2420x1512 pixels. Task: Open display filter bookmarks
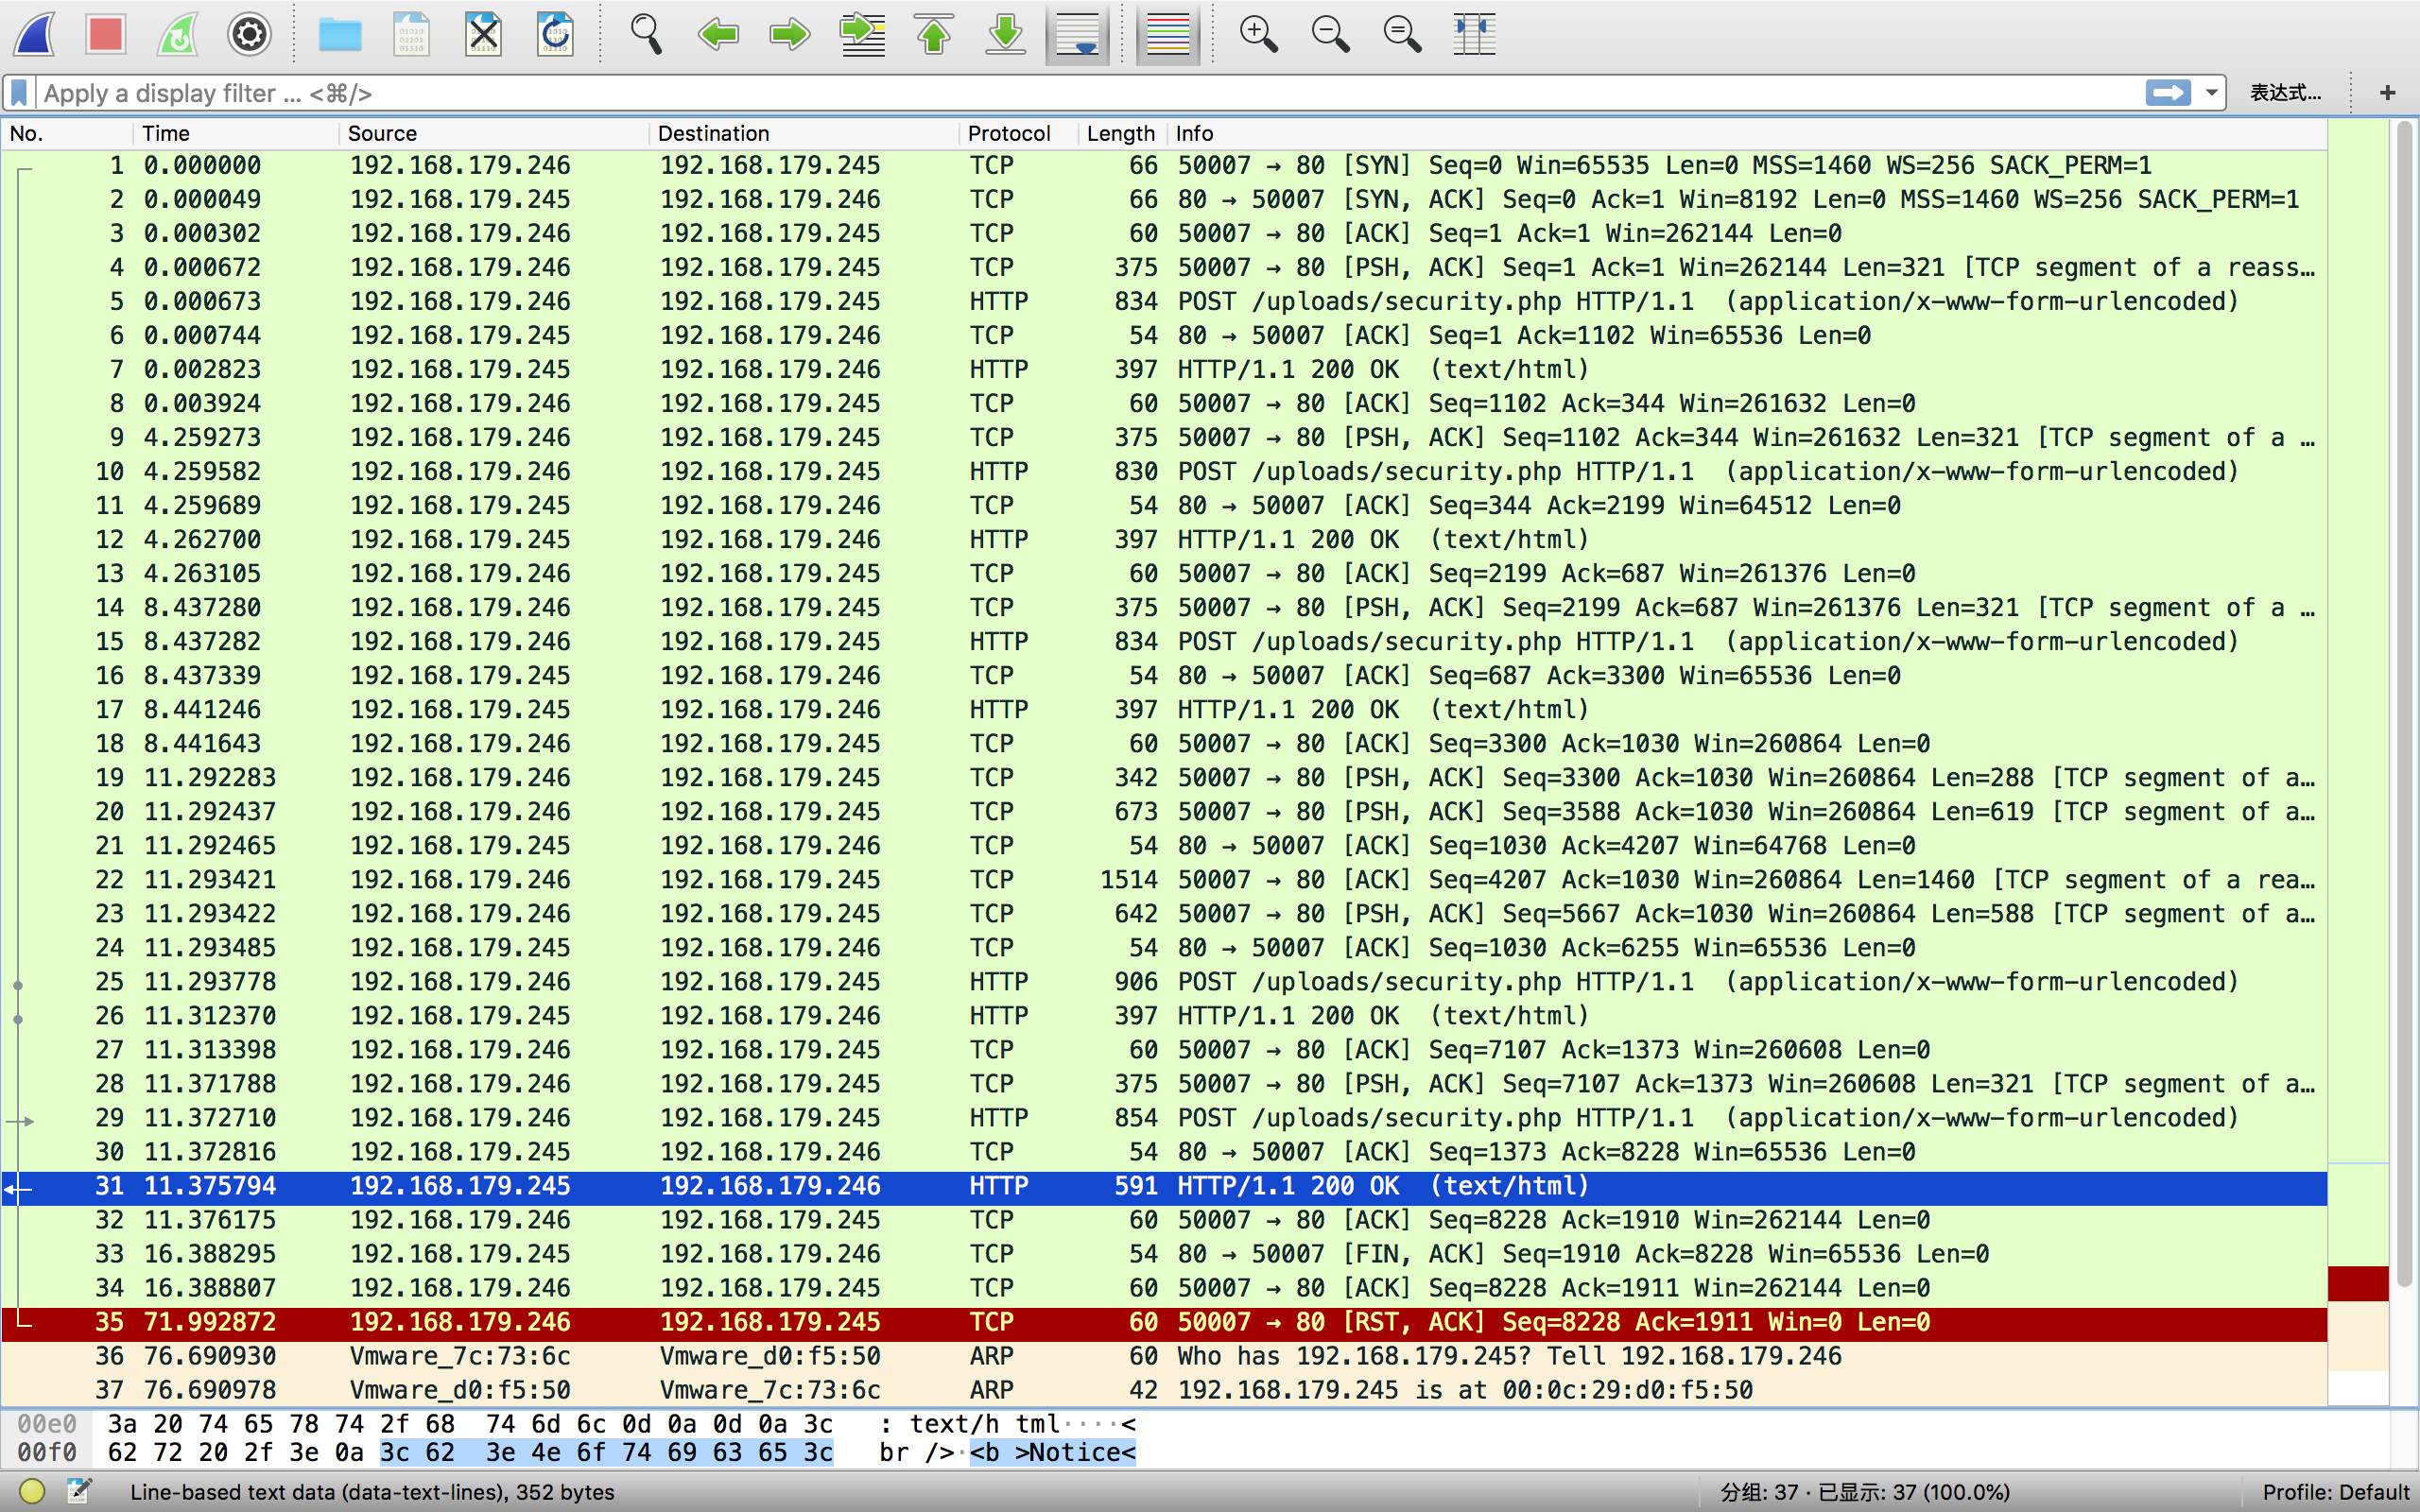pyautogui.click(x=19, y=93)
